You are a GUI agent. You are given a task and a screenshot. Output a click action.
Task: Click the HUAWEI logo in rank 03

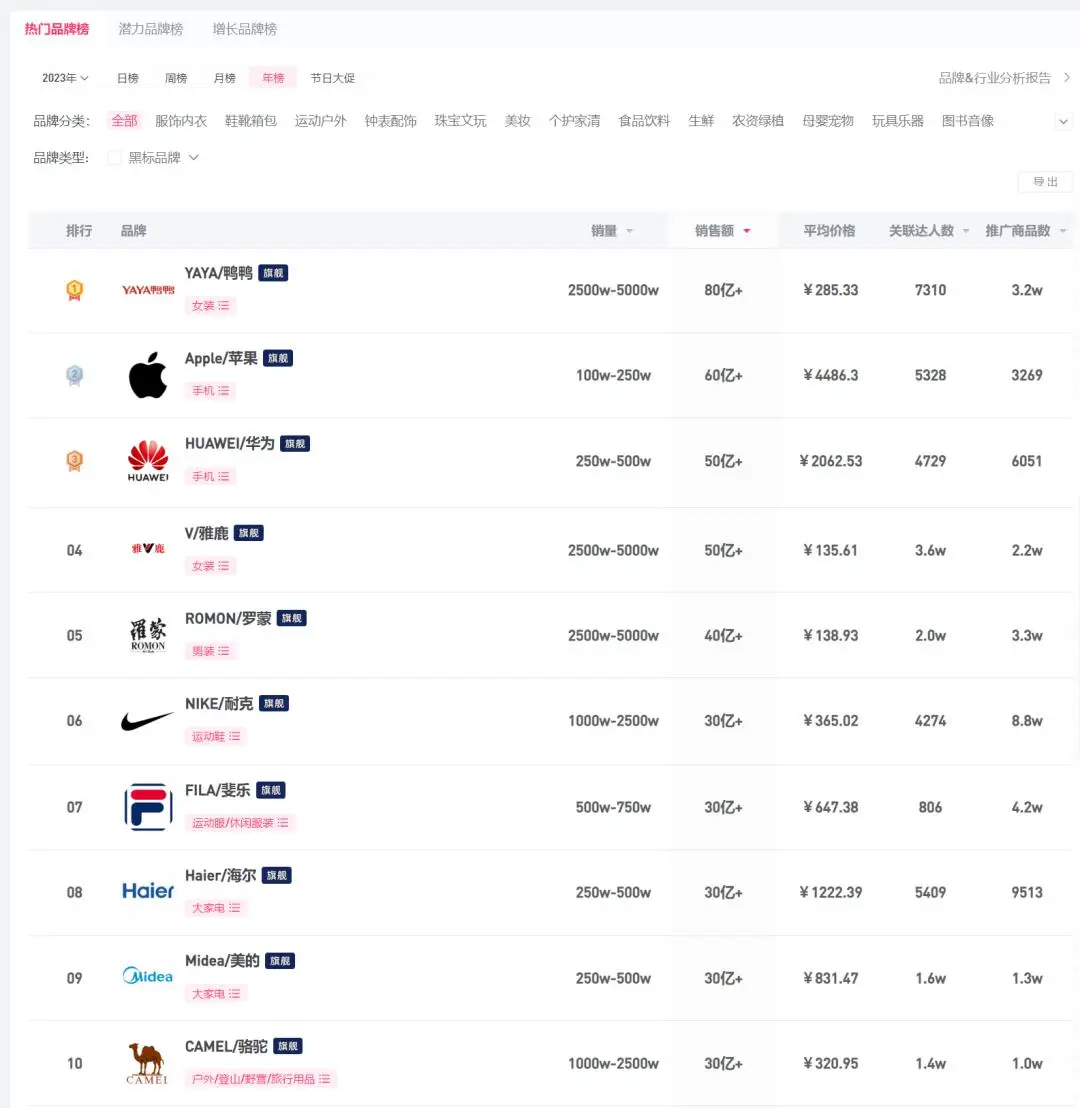[146, 461]
